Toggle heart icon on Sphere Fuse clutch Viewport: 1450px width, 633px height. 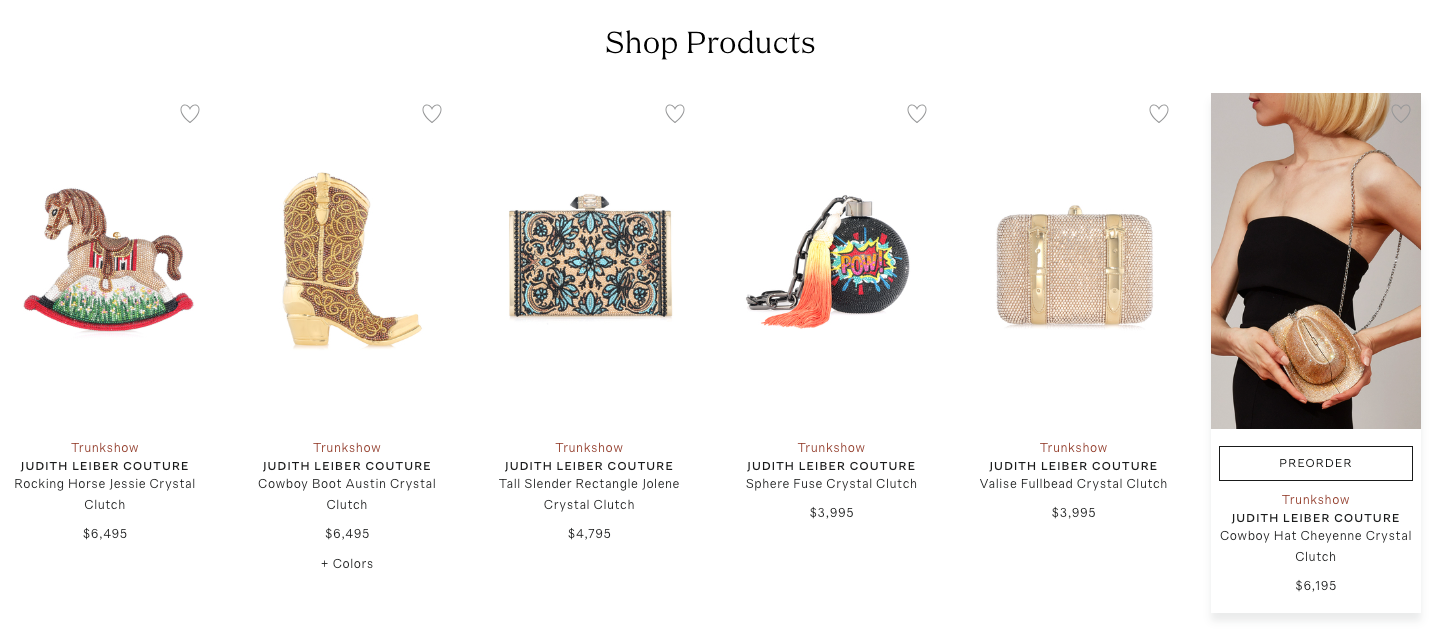click(917, 114)
